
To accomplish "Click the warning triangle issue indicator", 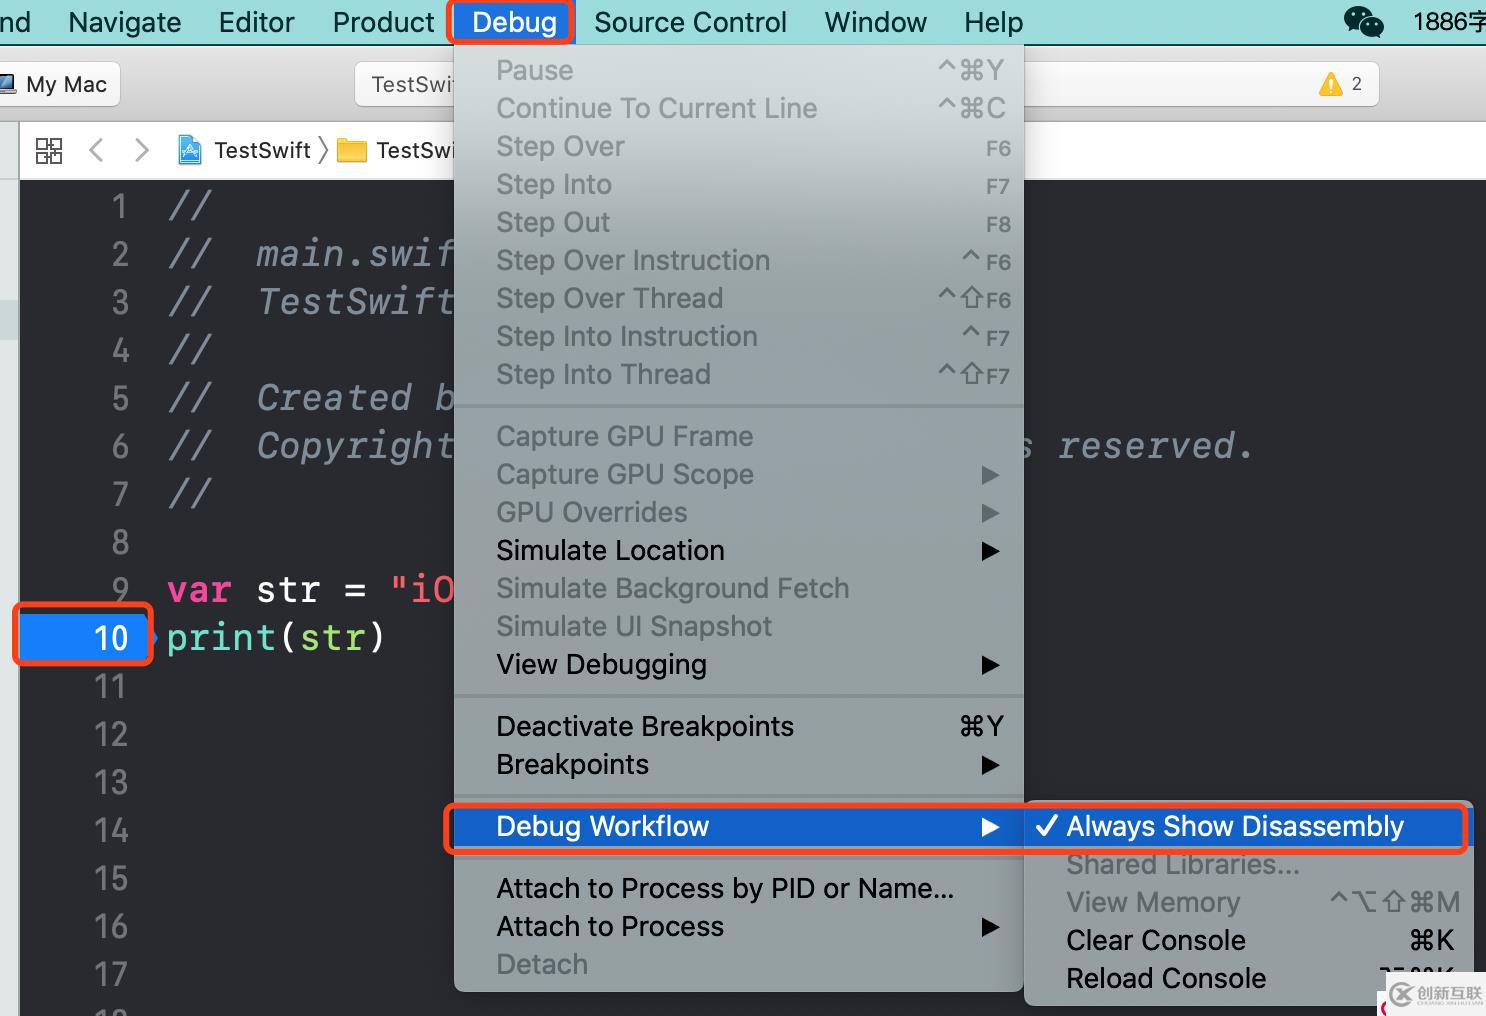I will [1330, 84].
